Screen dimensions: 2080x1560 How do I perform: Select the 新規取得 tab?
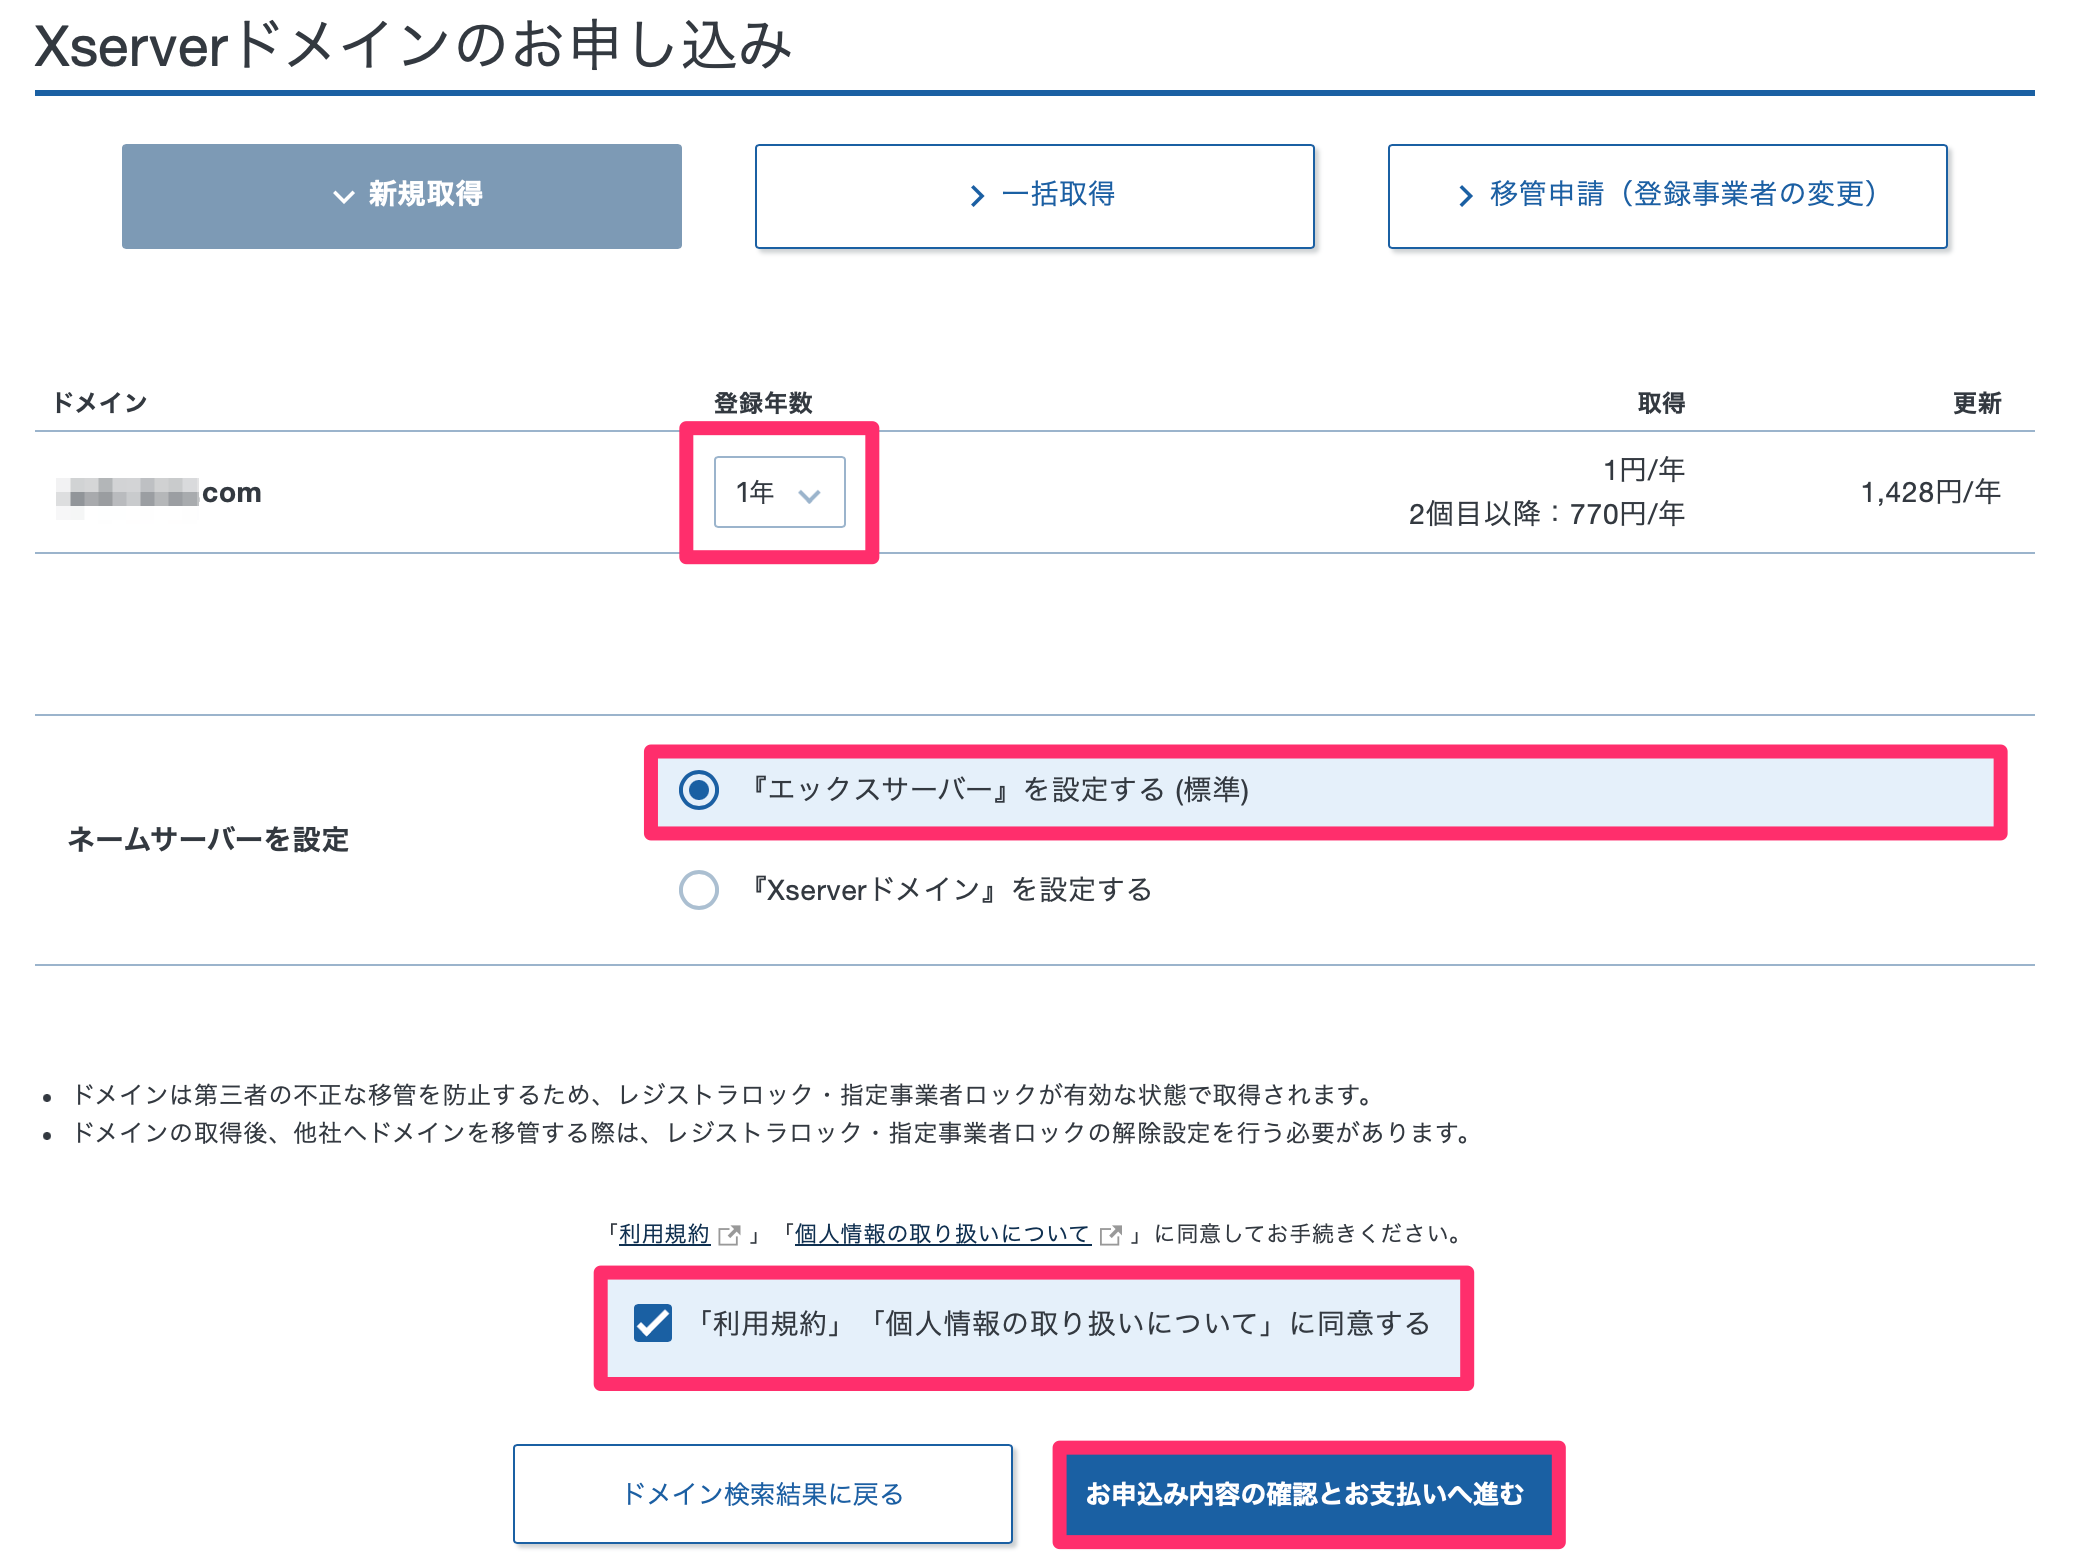pyautogui.click(x=401, y=196)
